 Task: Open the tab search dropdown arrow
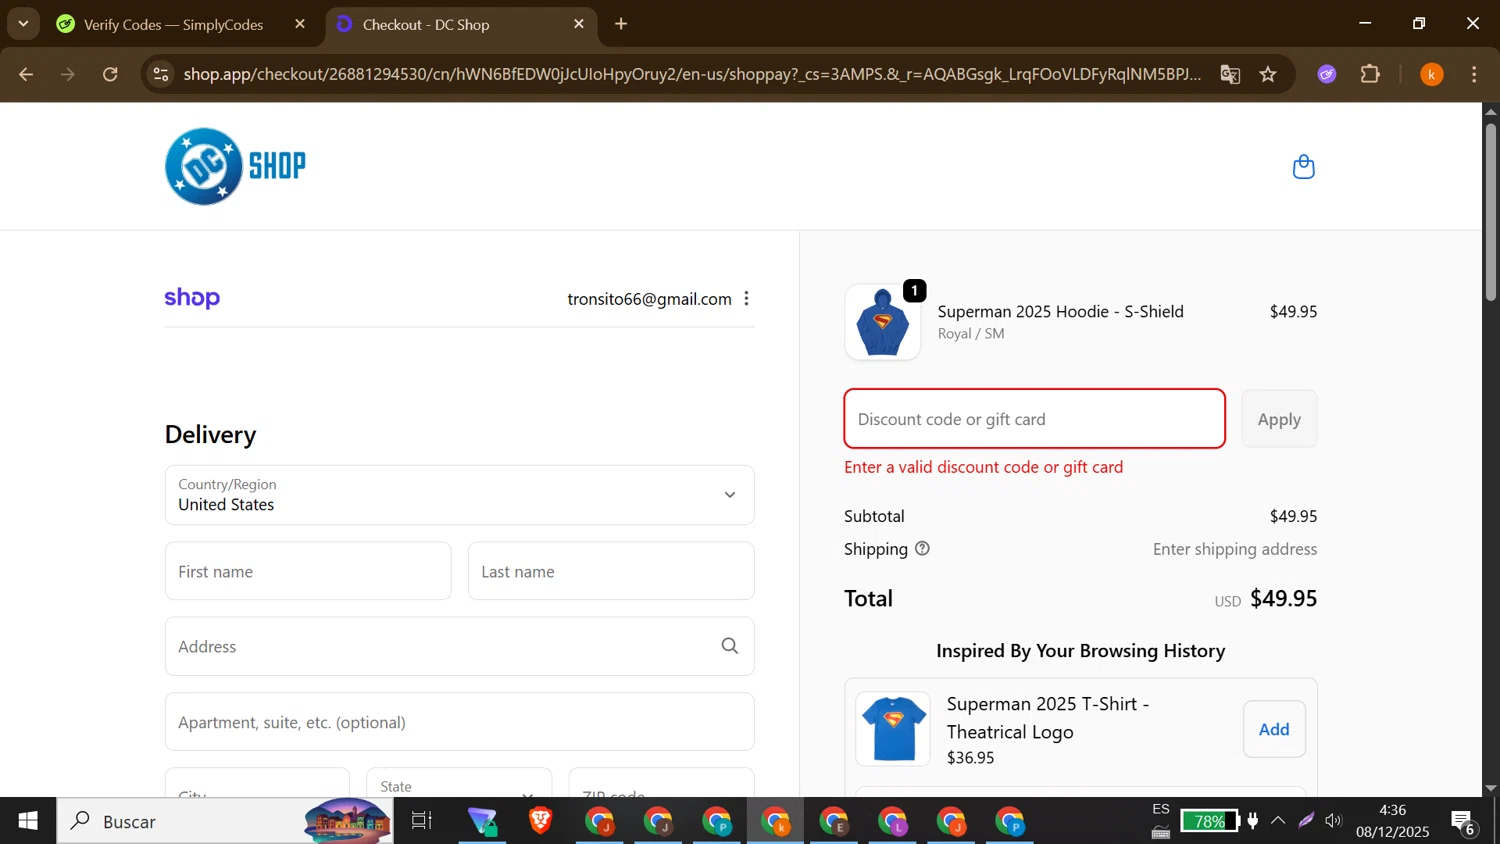point(23,24)
